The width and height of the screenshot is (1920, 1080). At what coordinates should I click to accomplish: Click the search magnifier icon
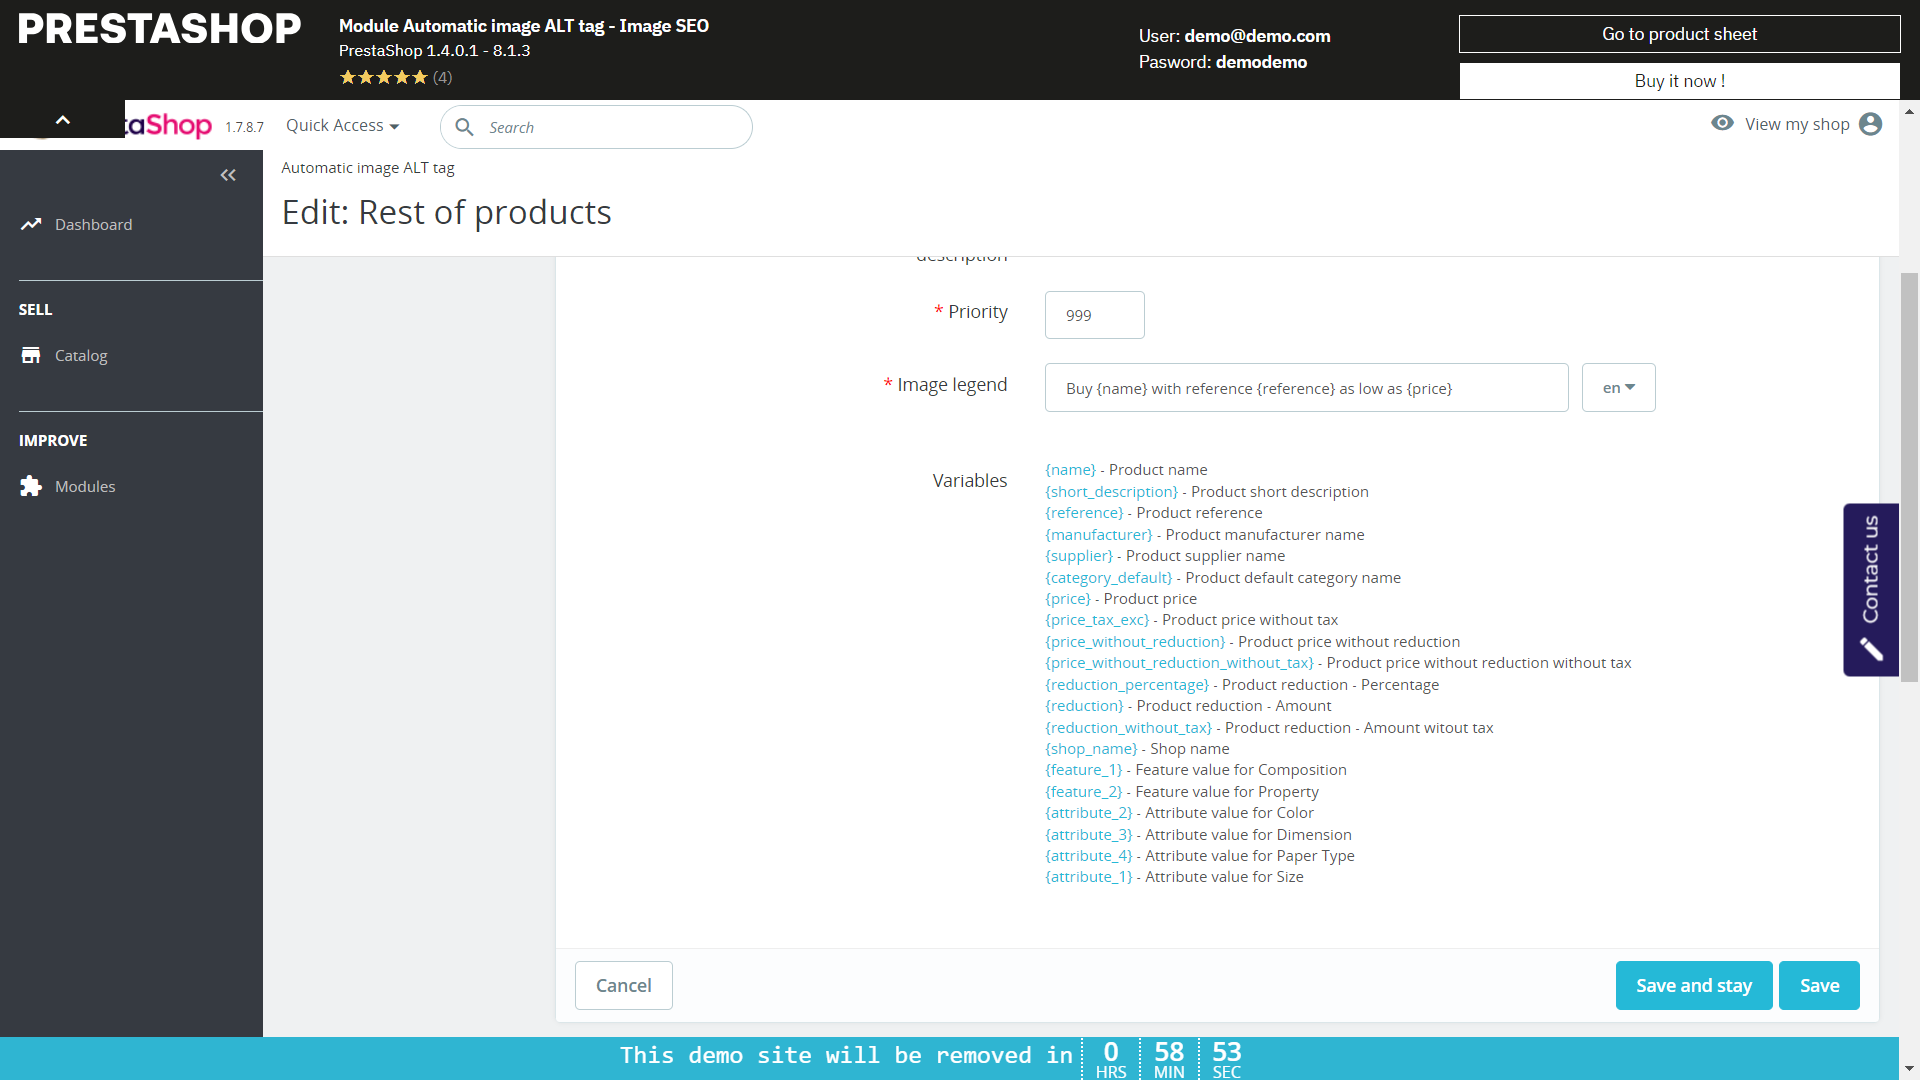(x=464, y=127)
